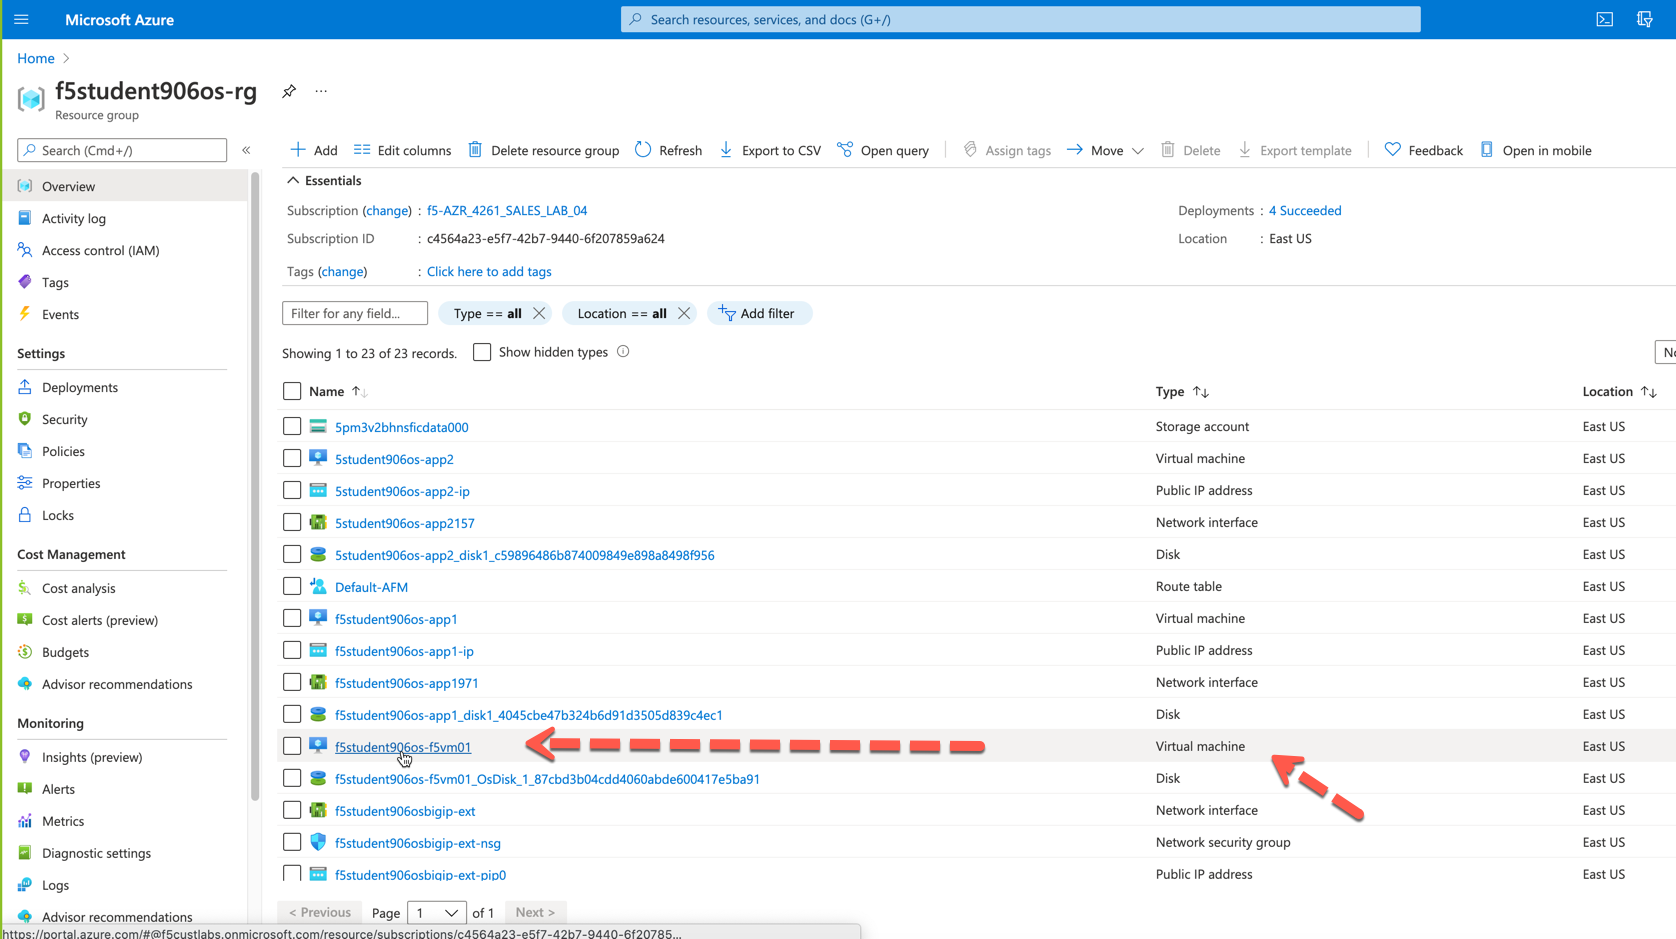The image size is (1676, 939).
Task: Collapse the left sidebar menu
Action: 246,150
